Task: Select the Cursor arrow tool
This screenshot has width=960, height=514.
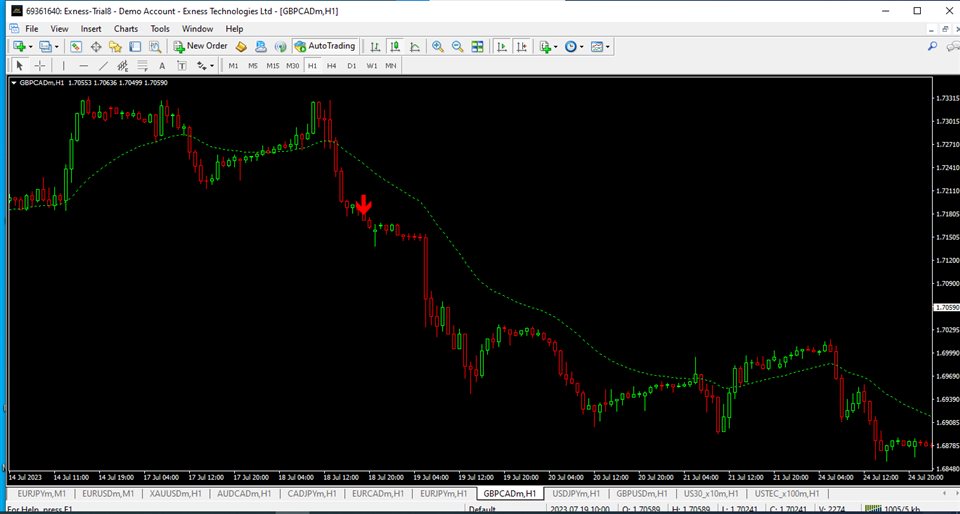Action: [x=20, y=65]
